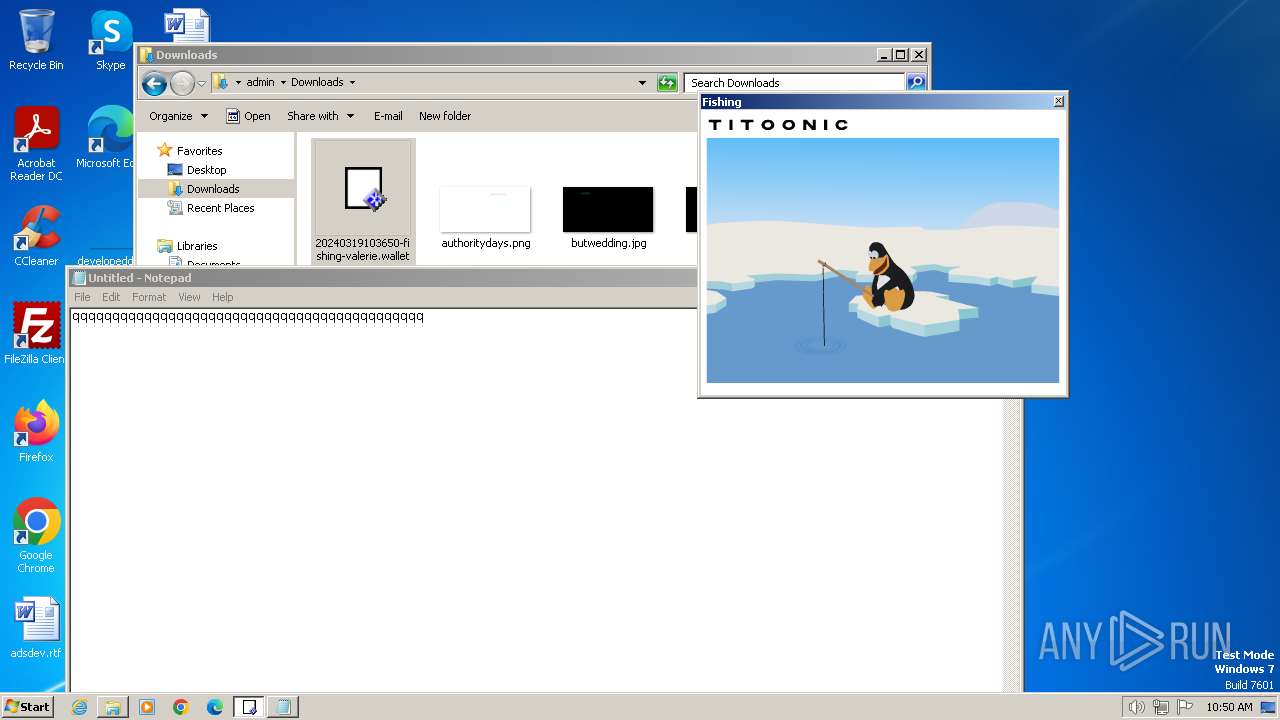Expand root folder arrow before admin
The image size is (1280, 720).
pyautogui.click(x=238, y=83)
